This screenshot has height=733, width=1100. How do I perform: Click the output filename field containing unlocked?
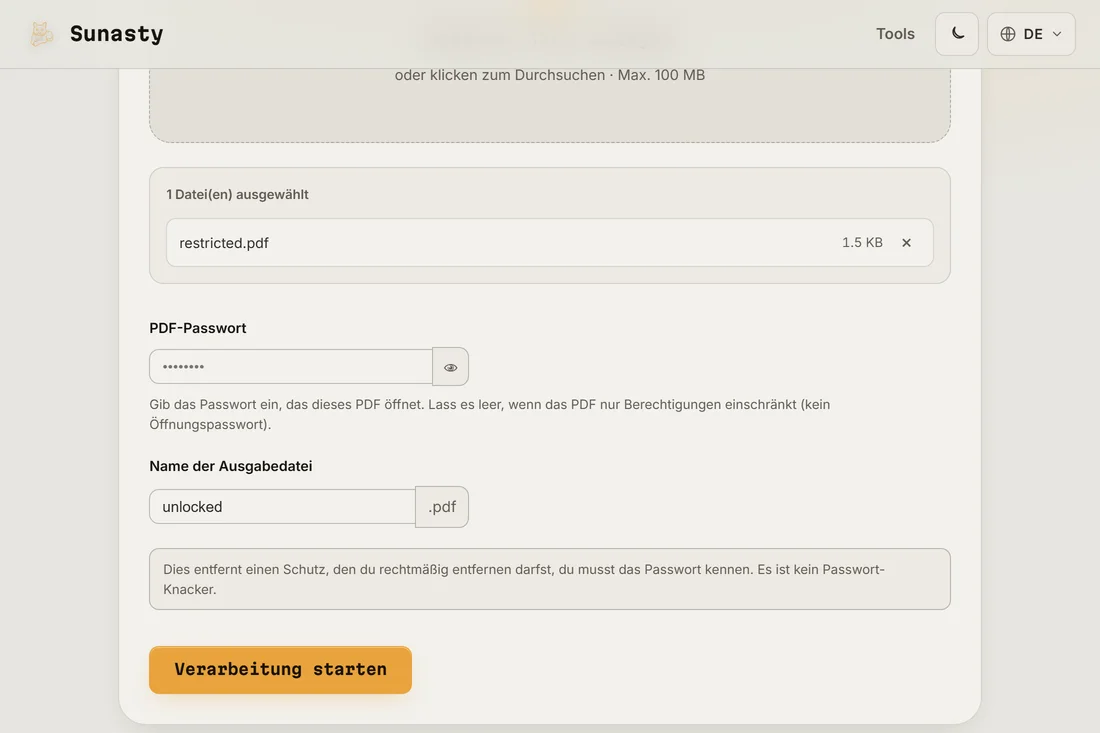pos(283,506)
